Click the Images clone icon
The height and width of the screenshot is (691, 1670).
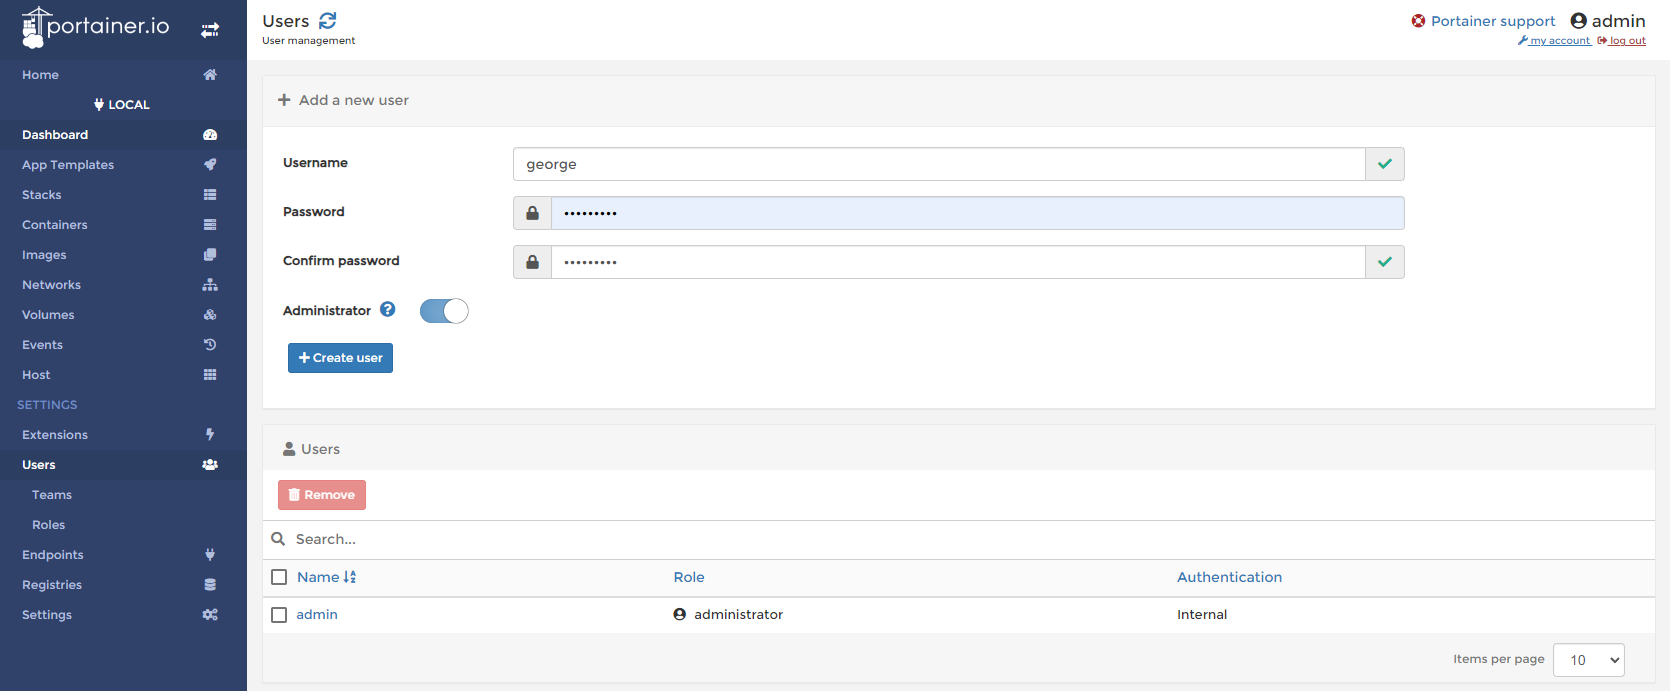tap(210, 255)
